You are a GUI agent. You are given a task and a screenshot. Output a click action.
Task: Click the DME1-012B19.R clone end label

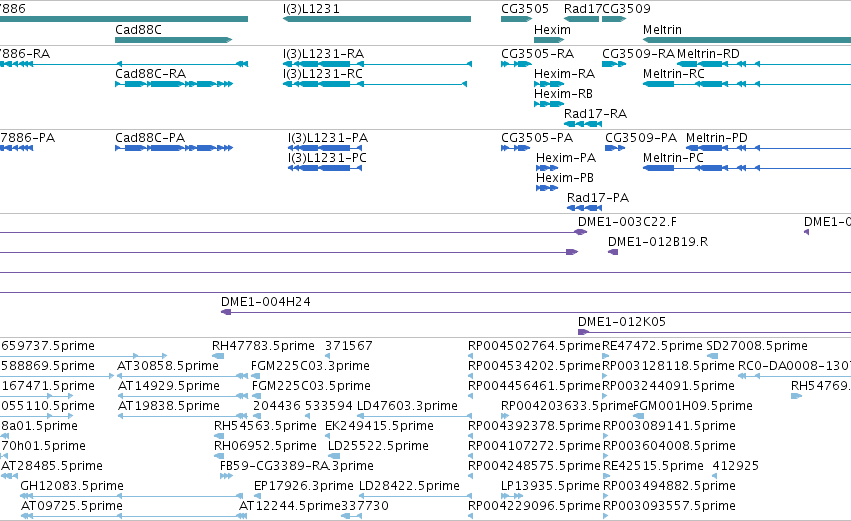coord(658,242)
